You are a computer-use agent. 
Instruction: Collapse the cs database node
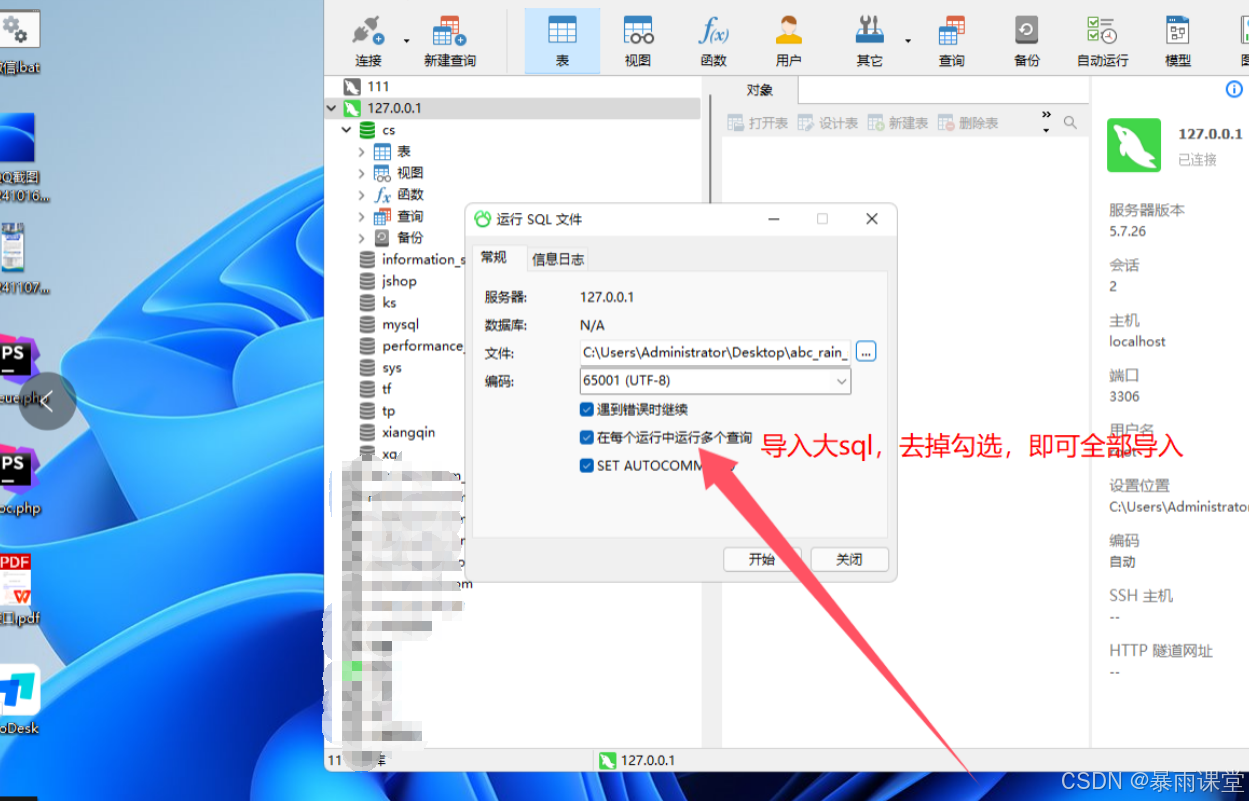[x=347, y=130]
